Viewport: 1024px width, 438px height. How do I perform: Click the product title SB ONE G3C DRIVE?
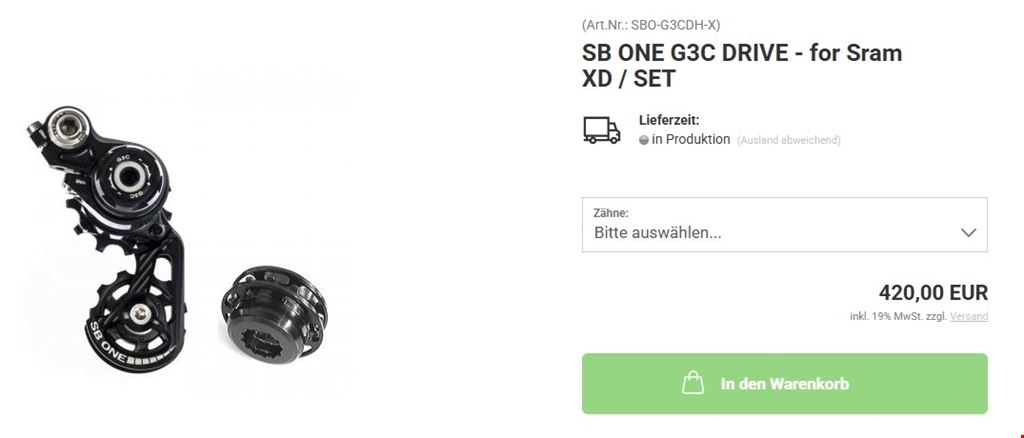pyautogui.click(x=742, y=65)
